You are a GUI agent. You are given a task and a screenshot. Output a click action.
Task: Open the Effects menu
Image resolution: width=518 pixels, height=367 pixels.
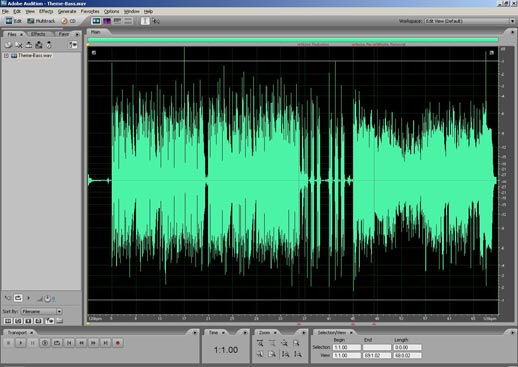point(46,11)
